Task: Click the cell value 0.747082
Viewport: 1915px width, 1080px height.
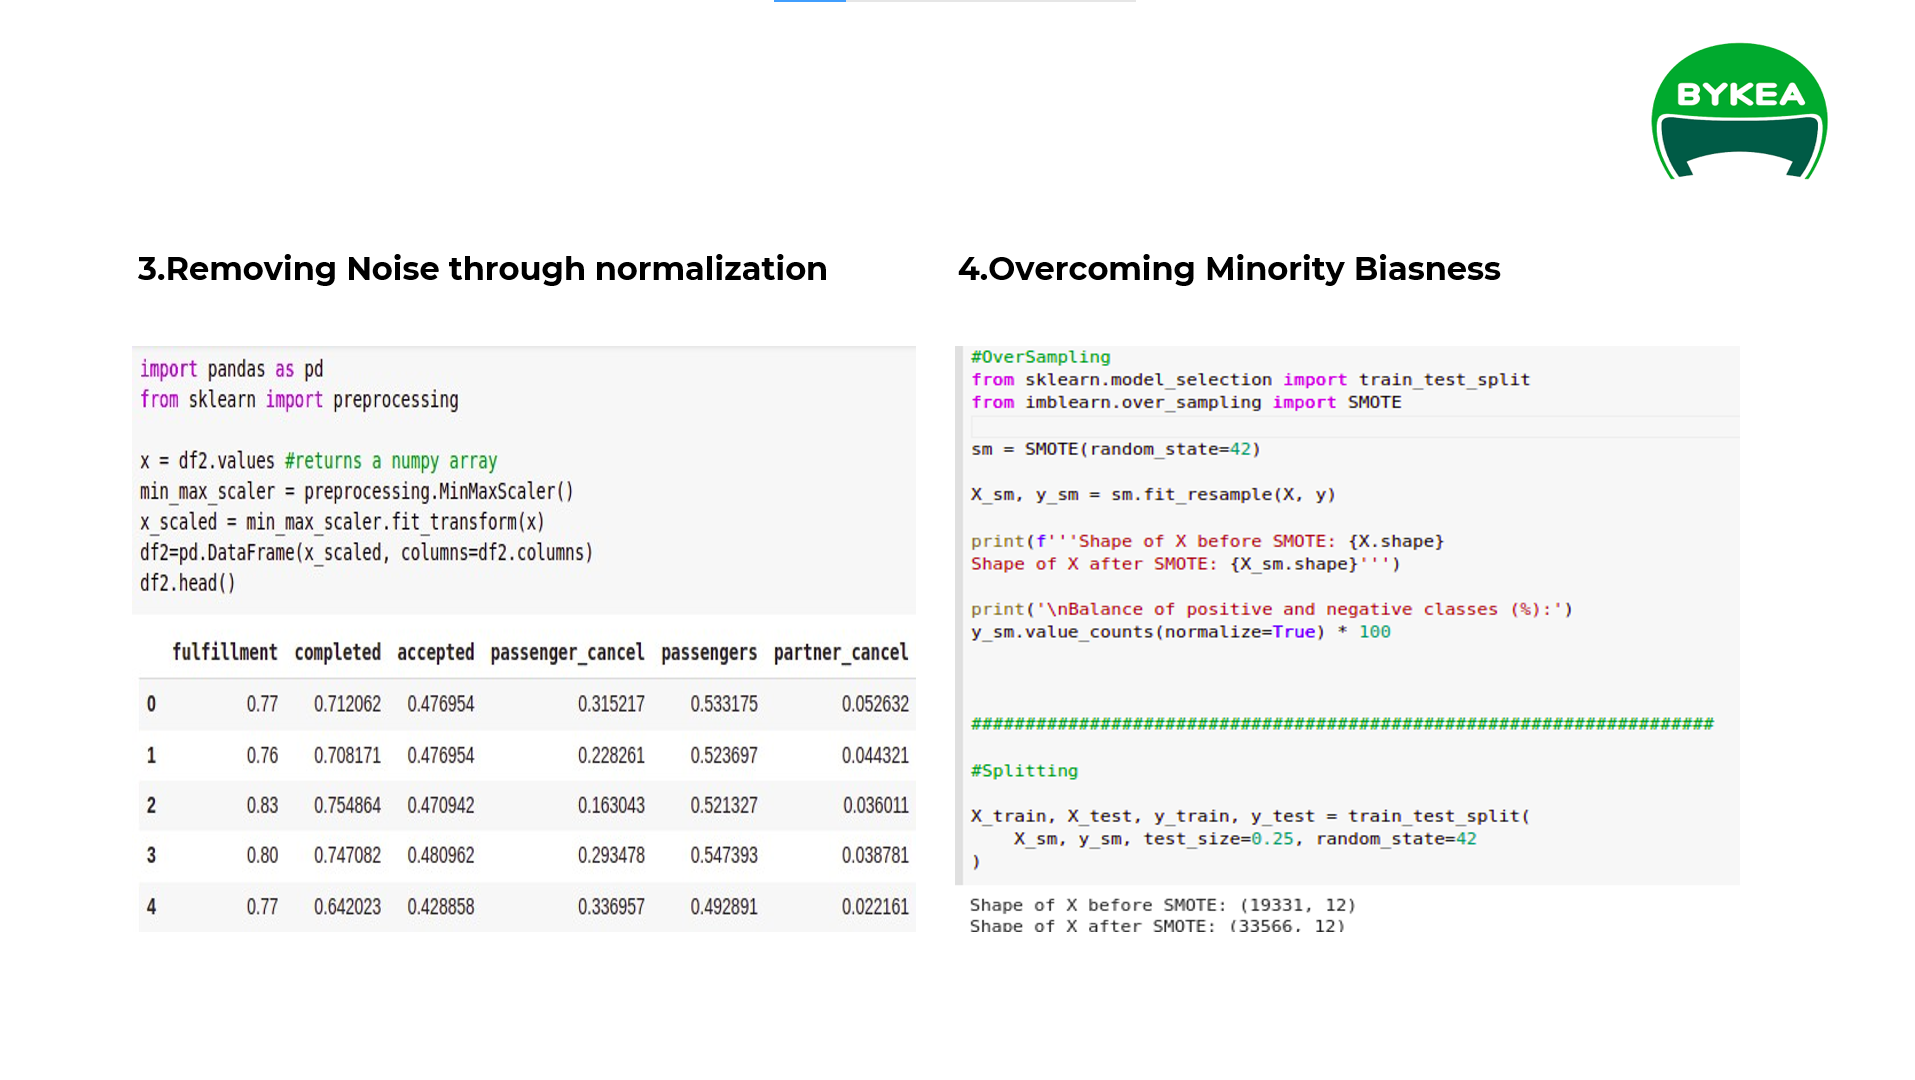Action: (348, 855)
